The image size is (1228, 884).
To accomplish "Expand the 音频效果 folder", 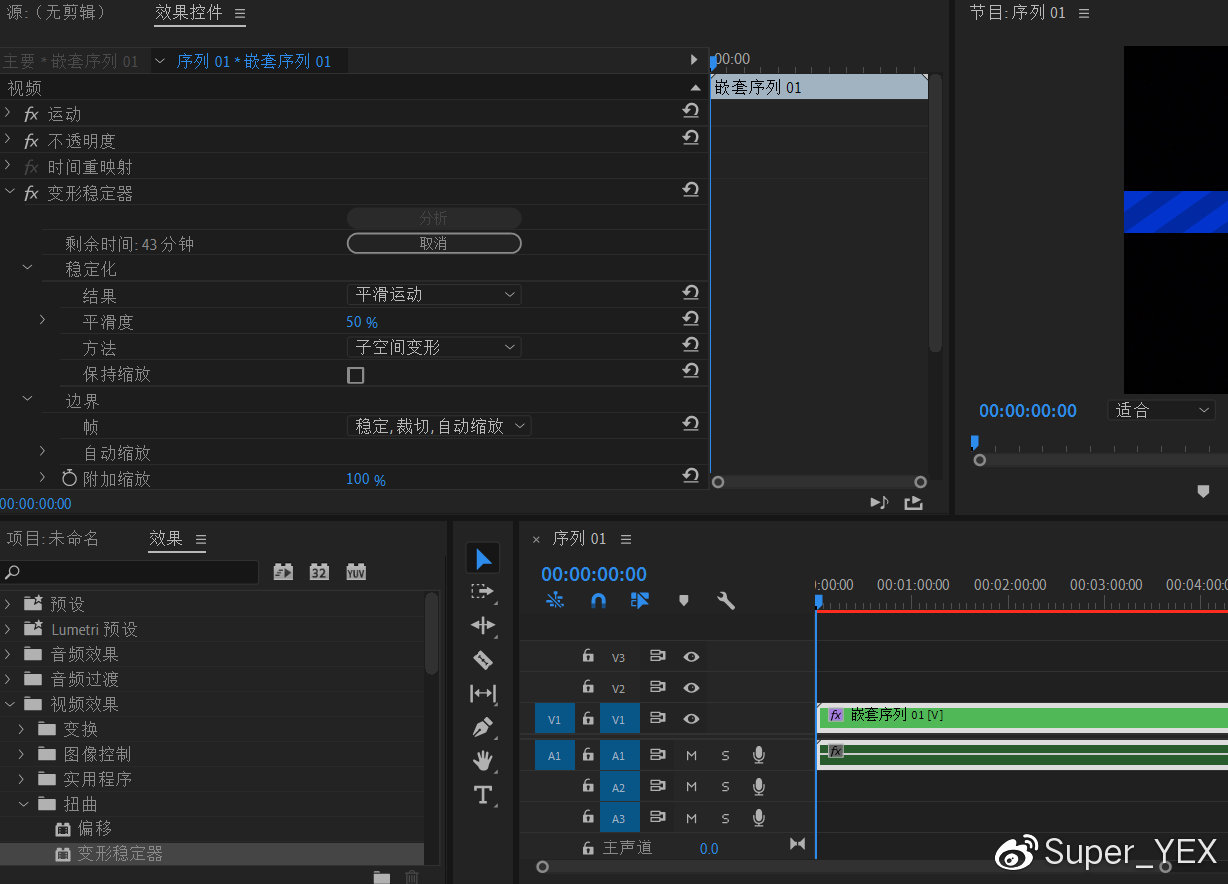I will pyautogui.click(x=10, y=654).
